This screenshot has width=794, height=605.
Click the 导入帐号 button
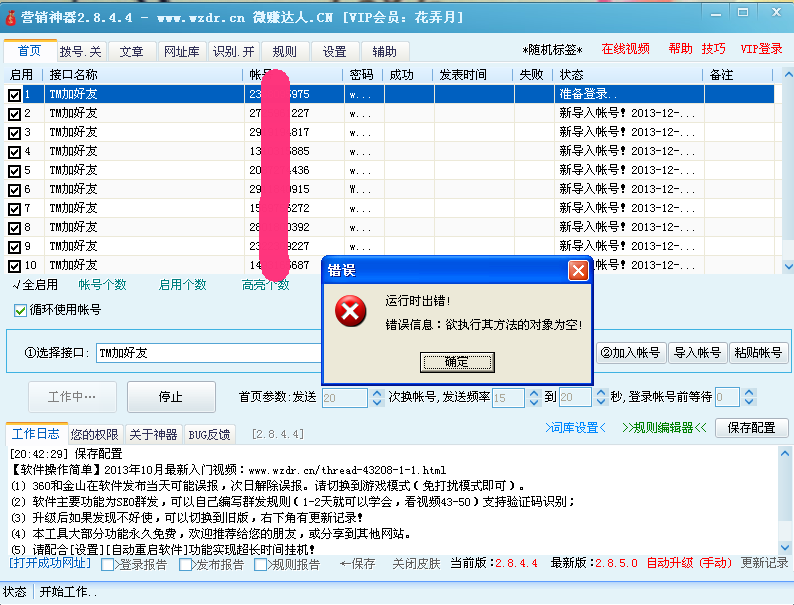(697, 353)
